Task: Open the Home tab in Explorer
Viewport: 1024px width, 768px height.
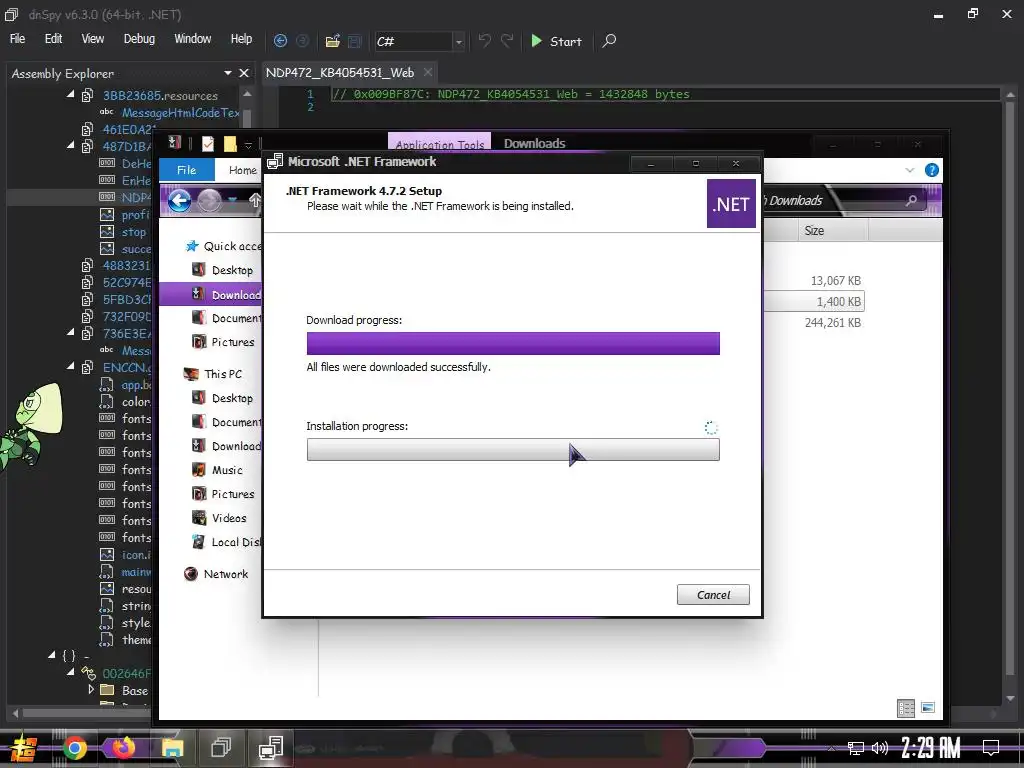Action: point(242,170)
